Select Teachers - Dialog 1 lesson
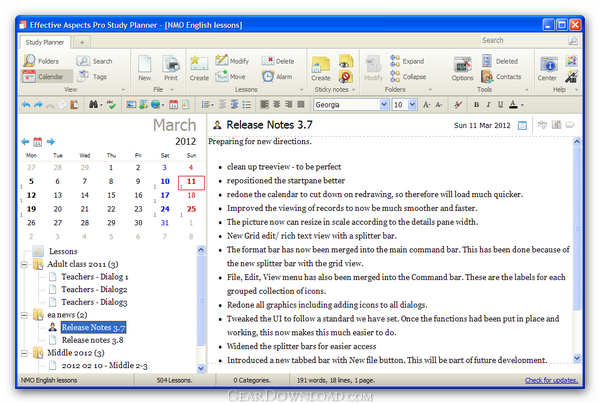The width and height of the screenshot is (600, 404). (95, 277)
